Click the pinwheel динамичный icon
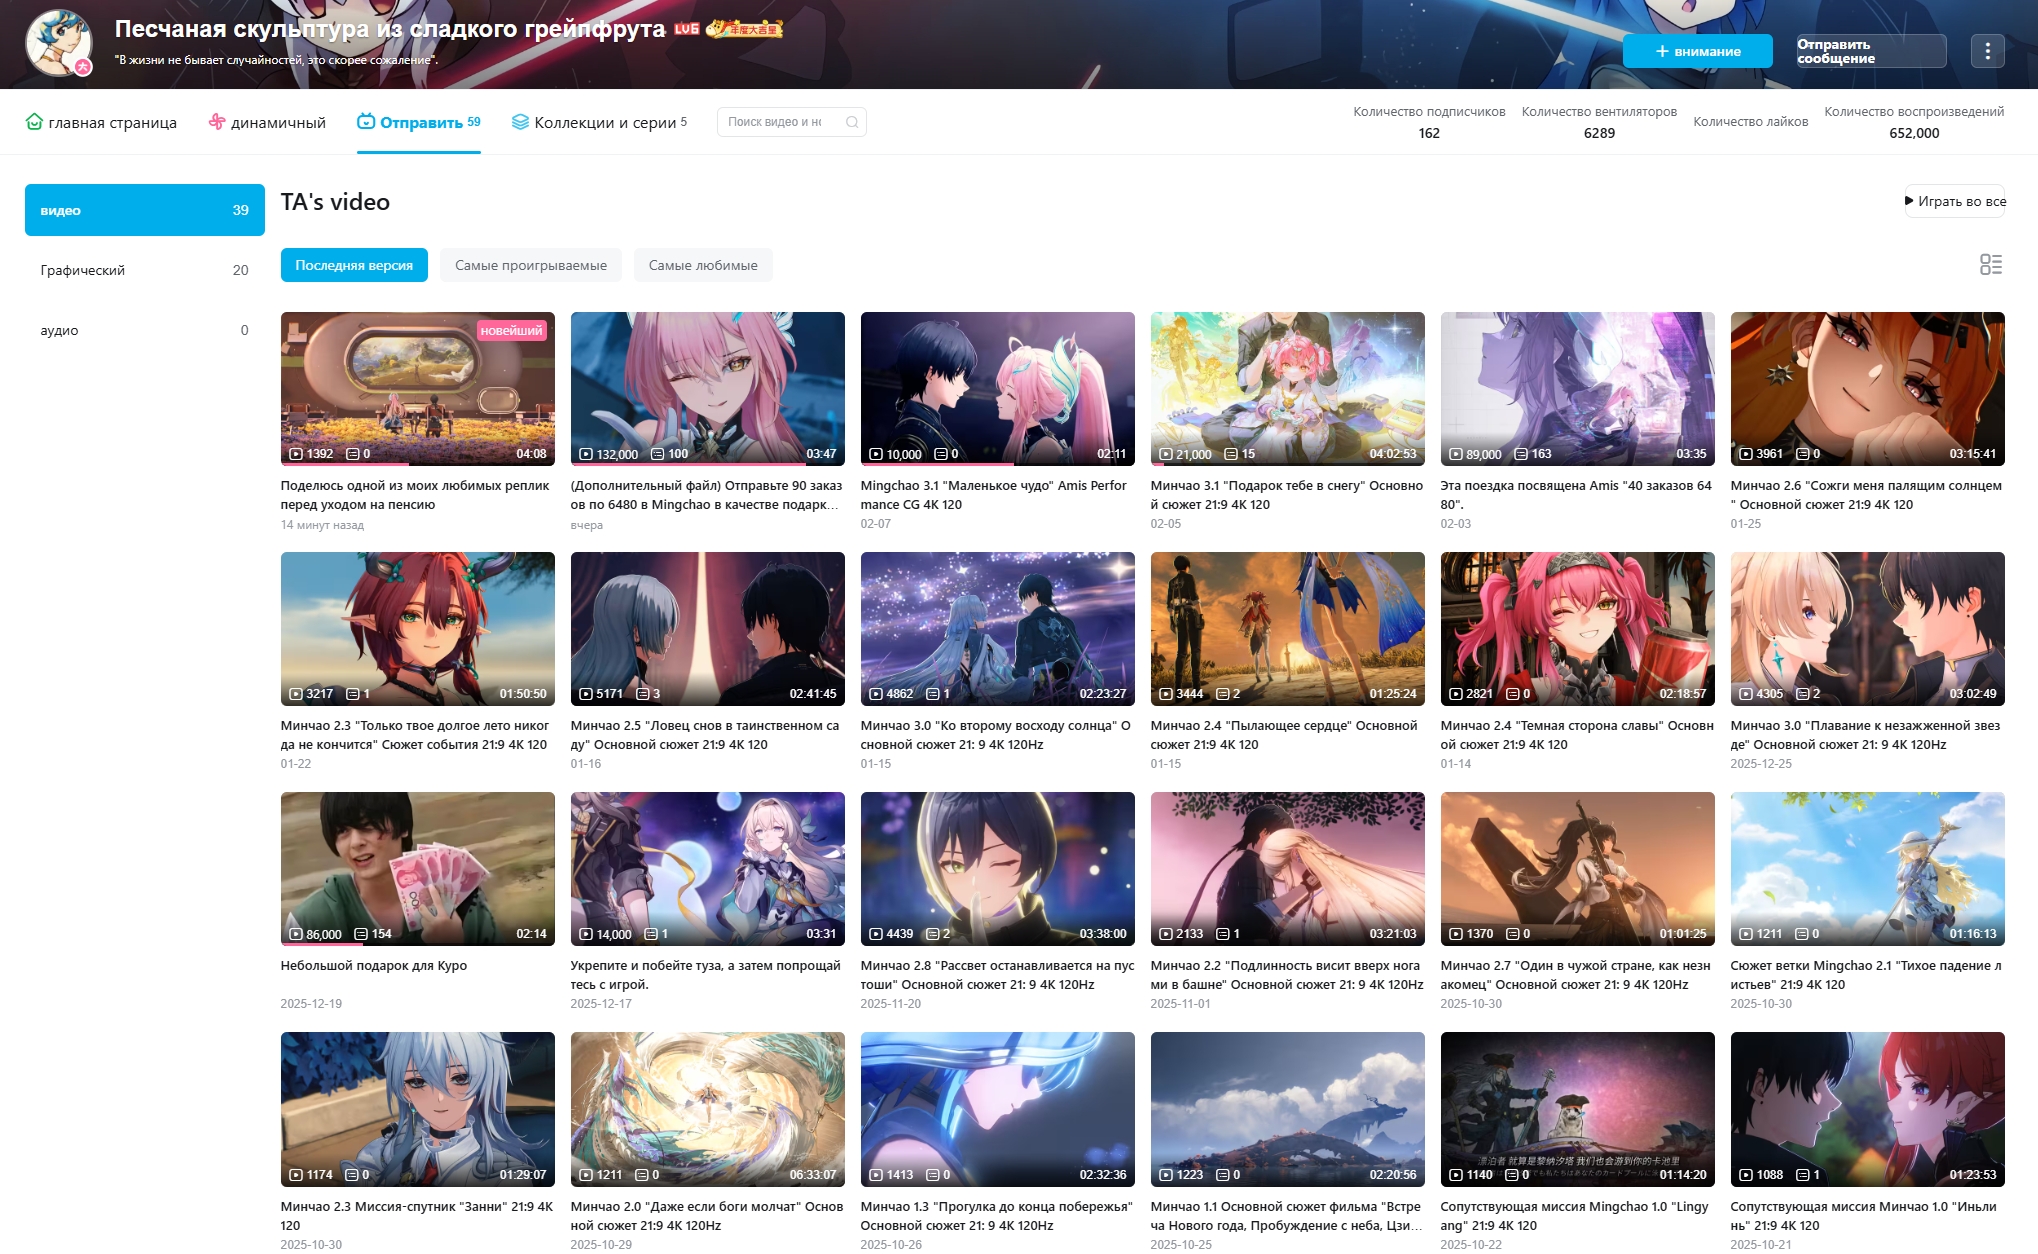This screenshot has width=2038, height=1254. [x=217, y=122]
